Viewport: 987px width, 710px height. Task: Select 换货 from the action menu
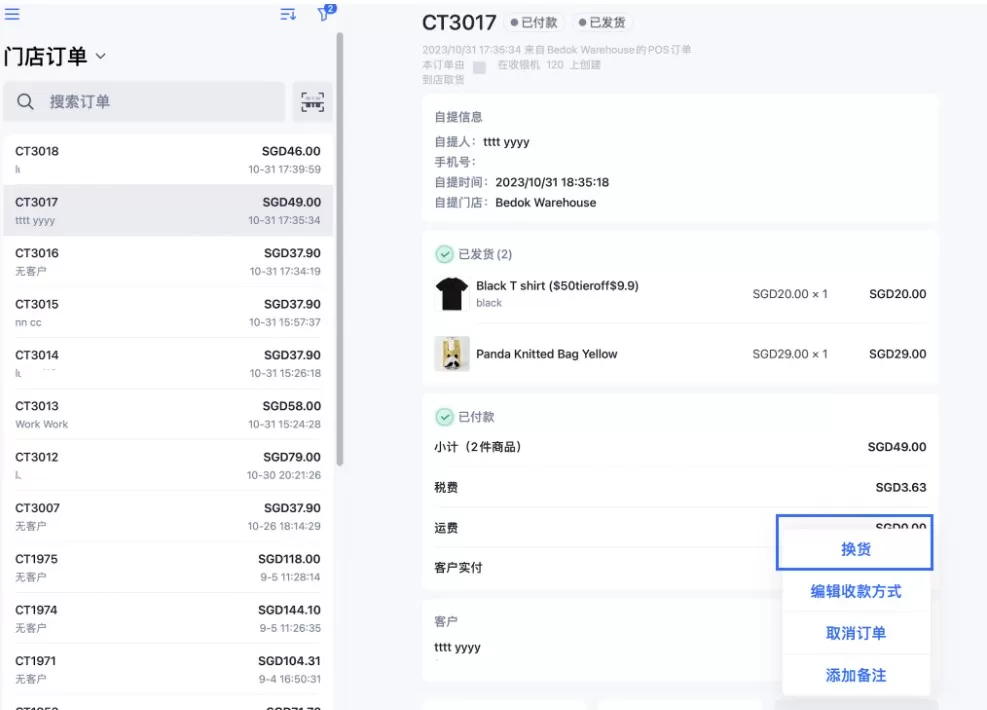[855, 547]
